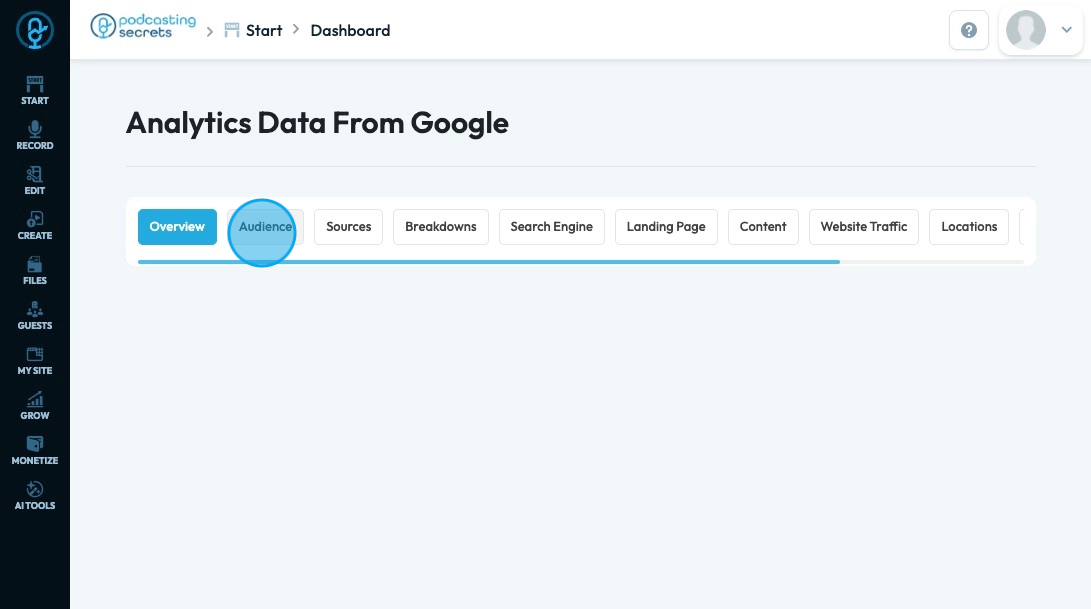Expand the user profile dropdown
1091x609 pixels.
[x=1040, y=30]
